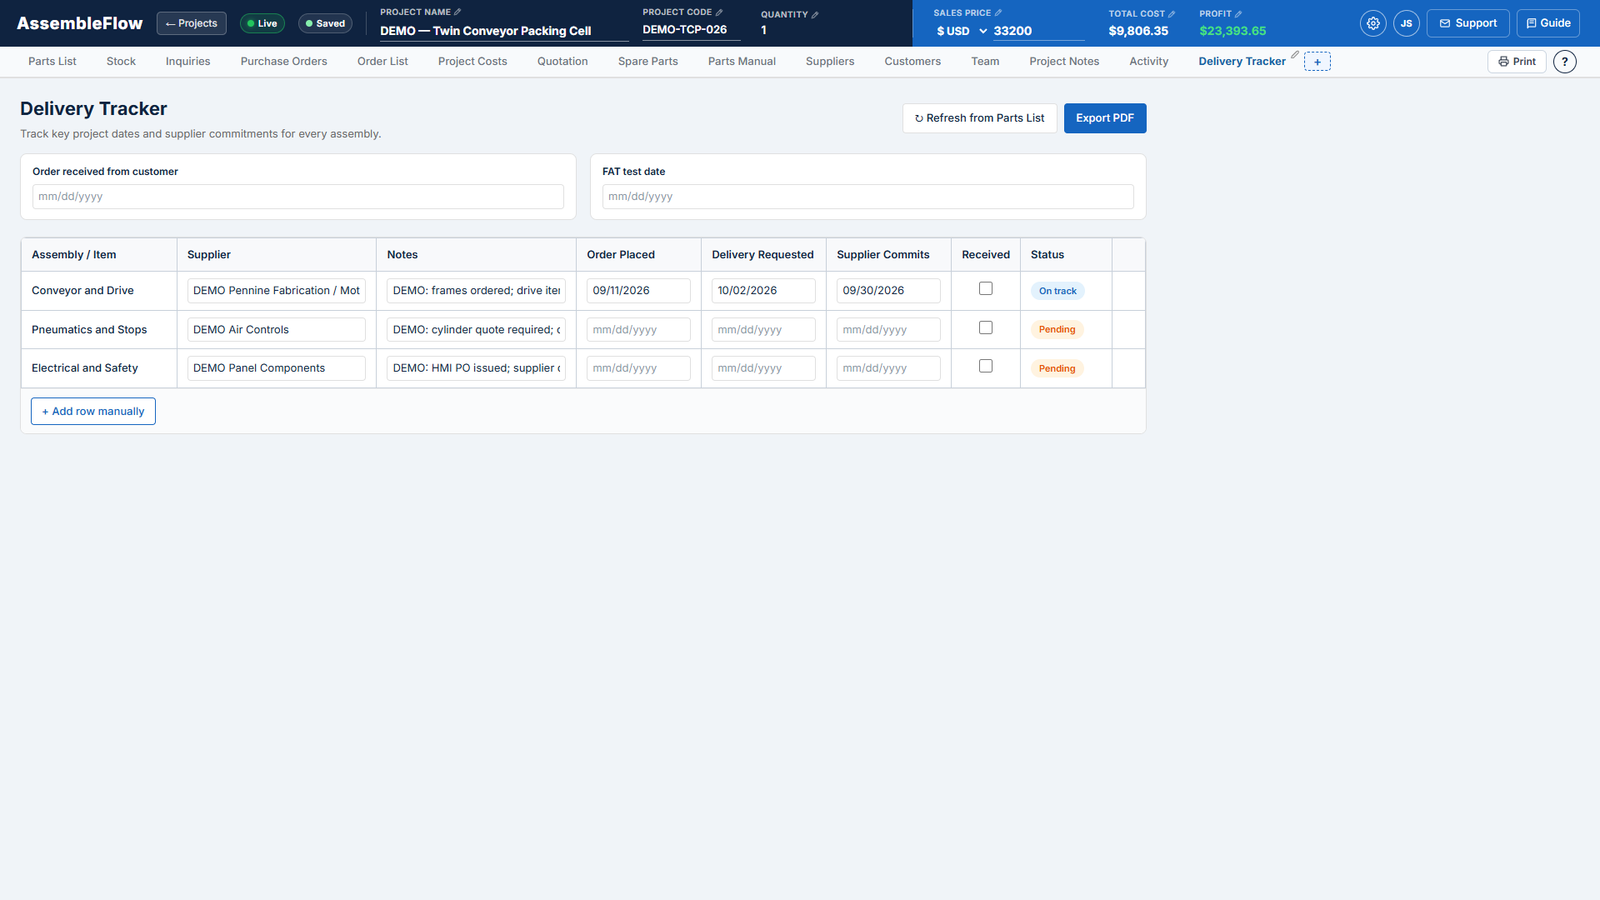Edit notes for Electrical and Safety
Image resolution: width=1600 pixels, height=900 pixels.
(476, 368)
